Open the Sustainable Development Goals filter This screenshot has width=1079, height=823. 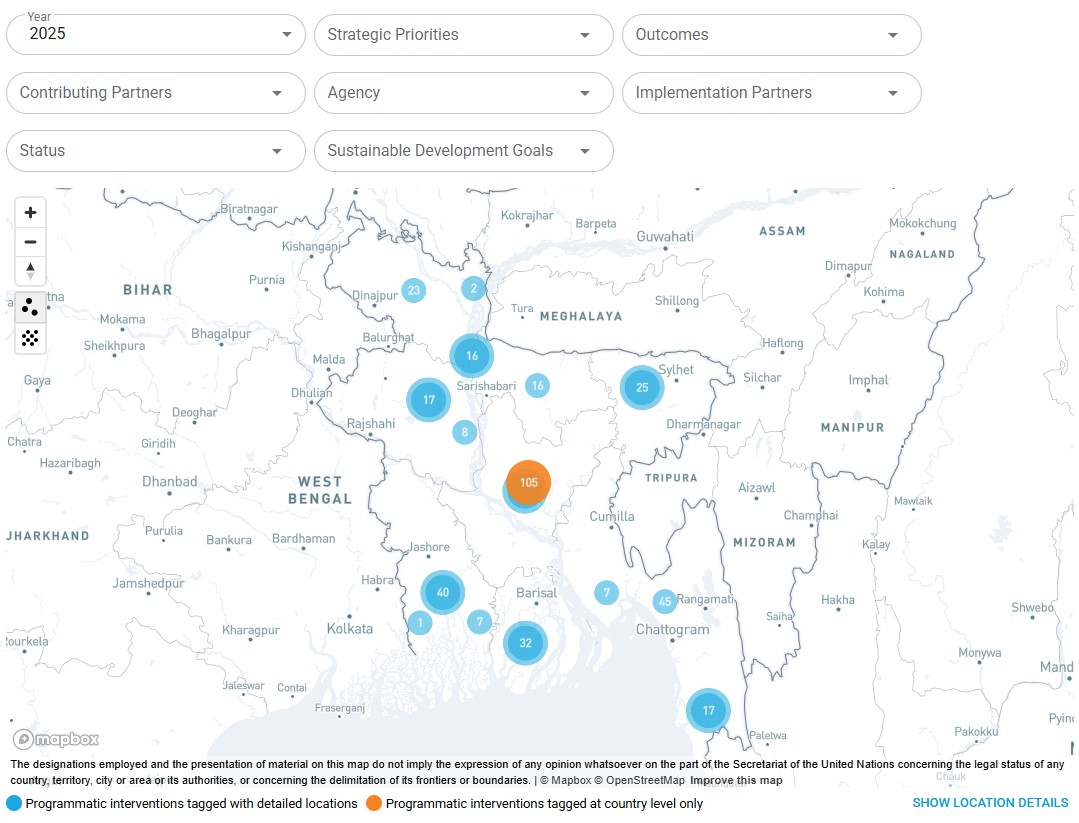pyautogui.click(x=463, y=151)
